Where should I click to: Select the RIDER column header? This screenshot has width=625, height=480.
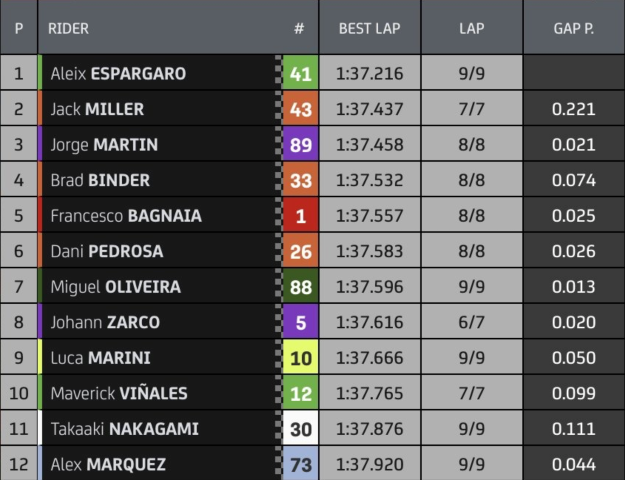coord(69,28)
